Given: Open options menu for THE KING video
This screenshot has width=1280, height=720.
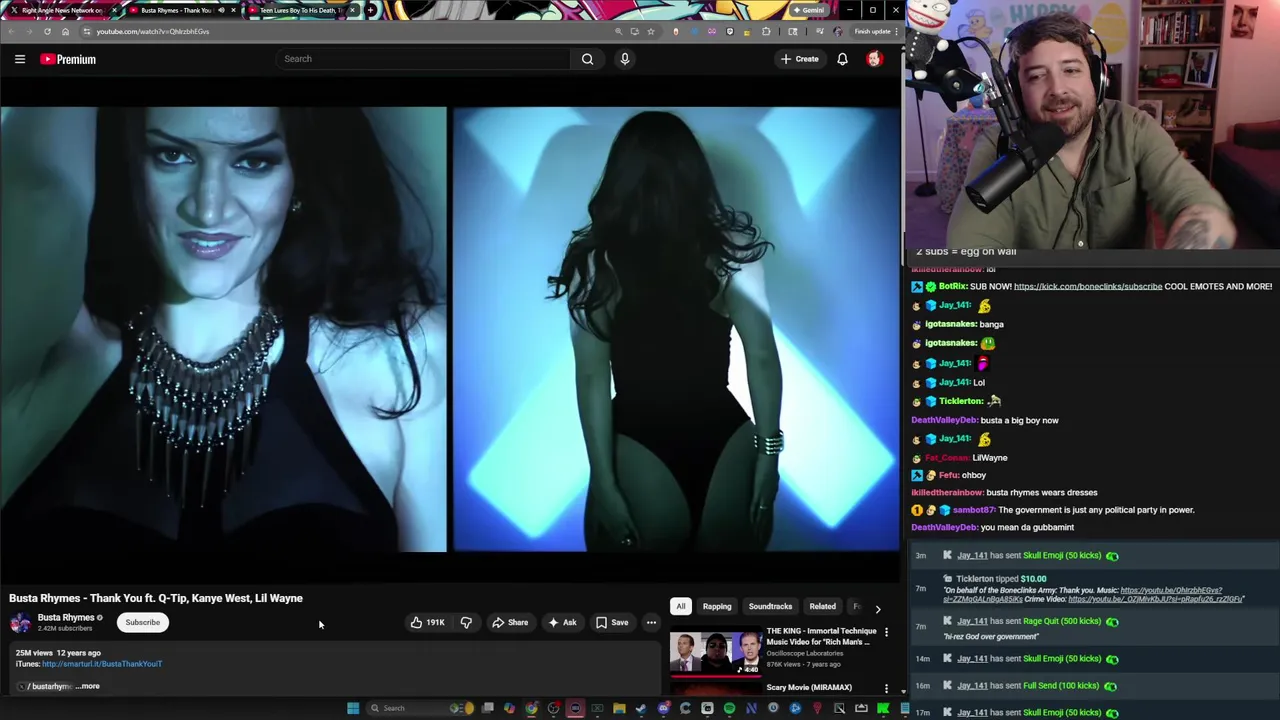Looking at the screenshot, I should (886, 632).
